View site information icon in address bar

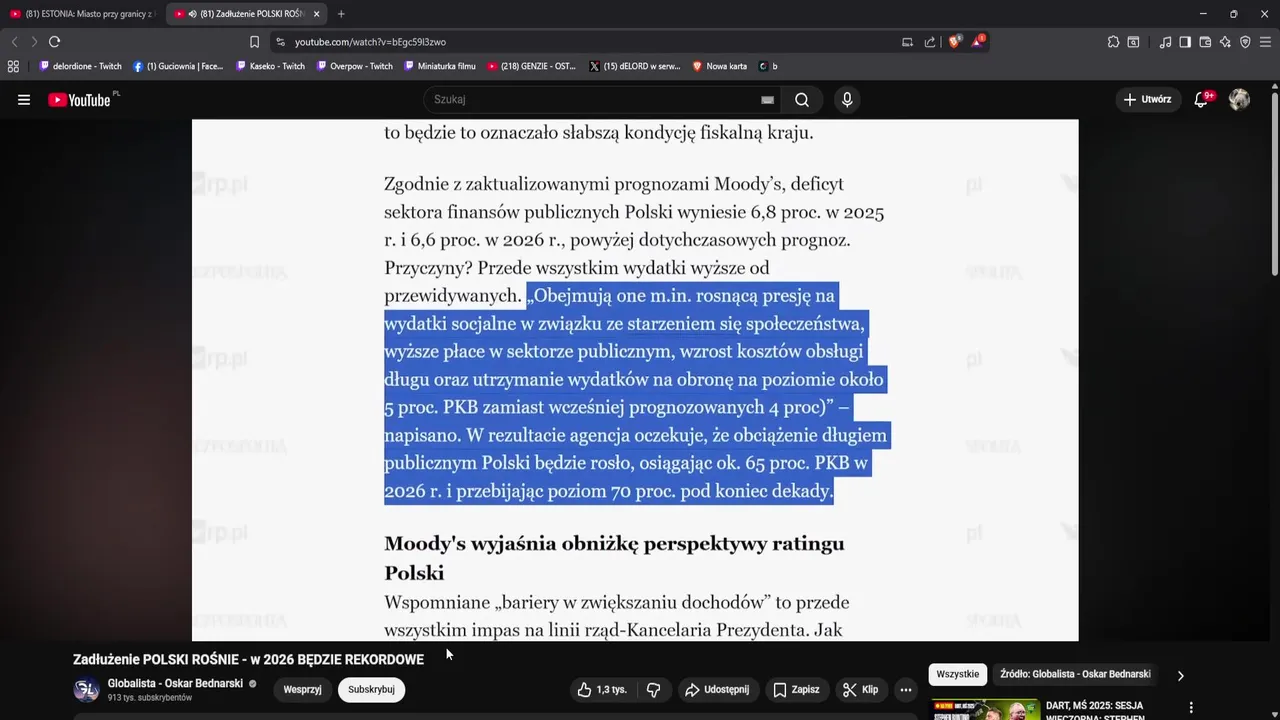pos(280,42)
